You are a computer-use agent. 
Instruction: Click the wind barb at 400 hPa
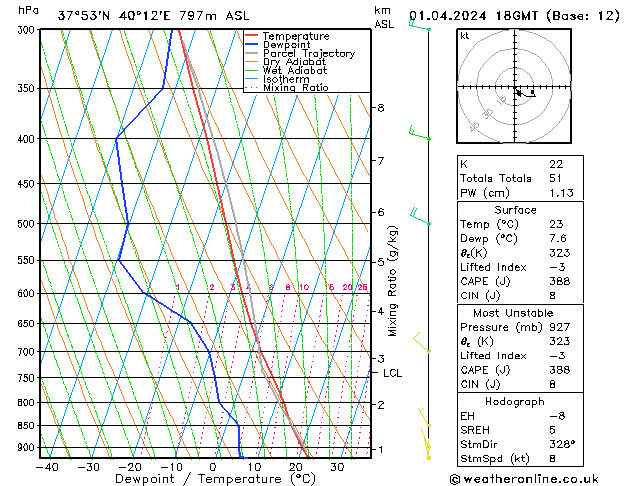coord(420,134)
